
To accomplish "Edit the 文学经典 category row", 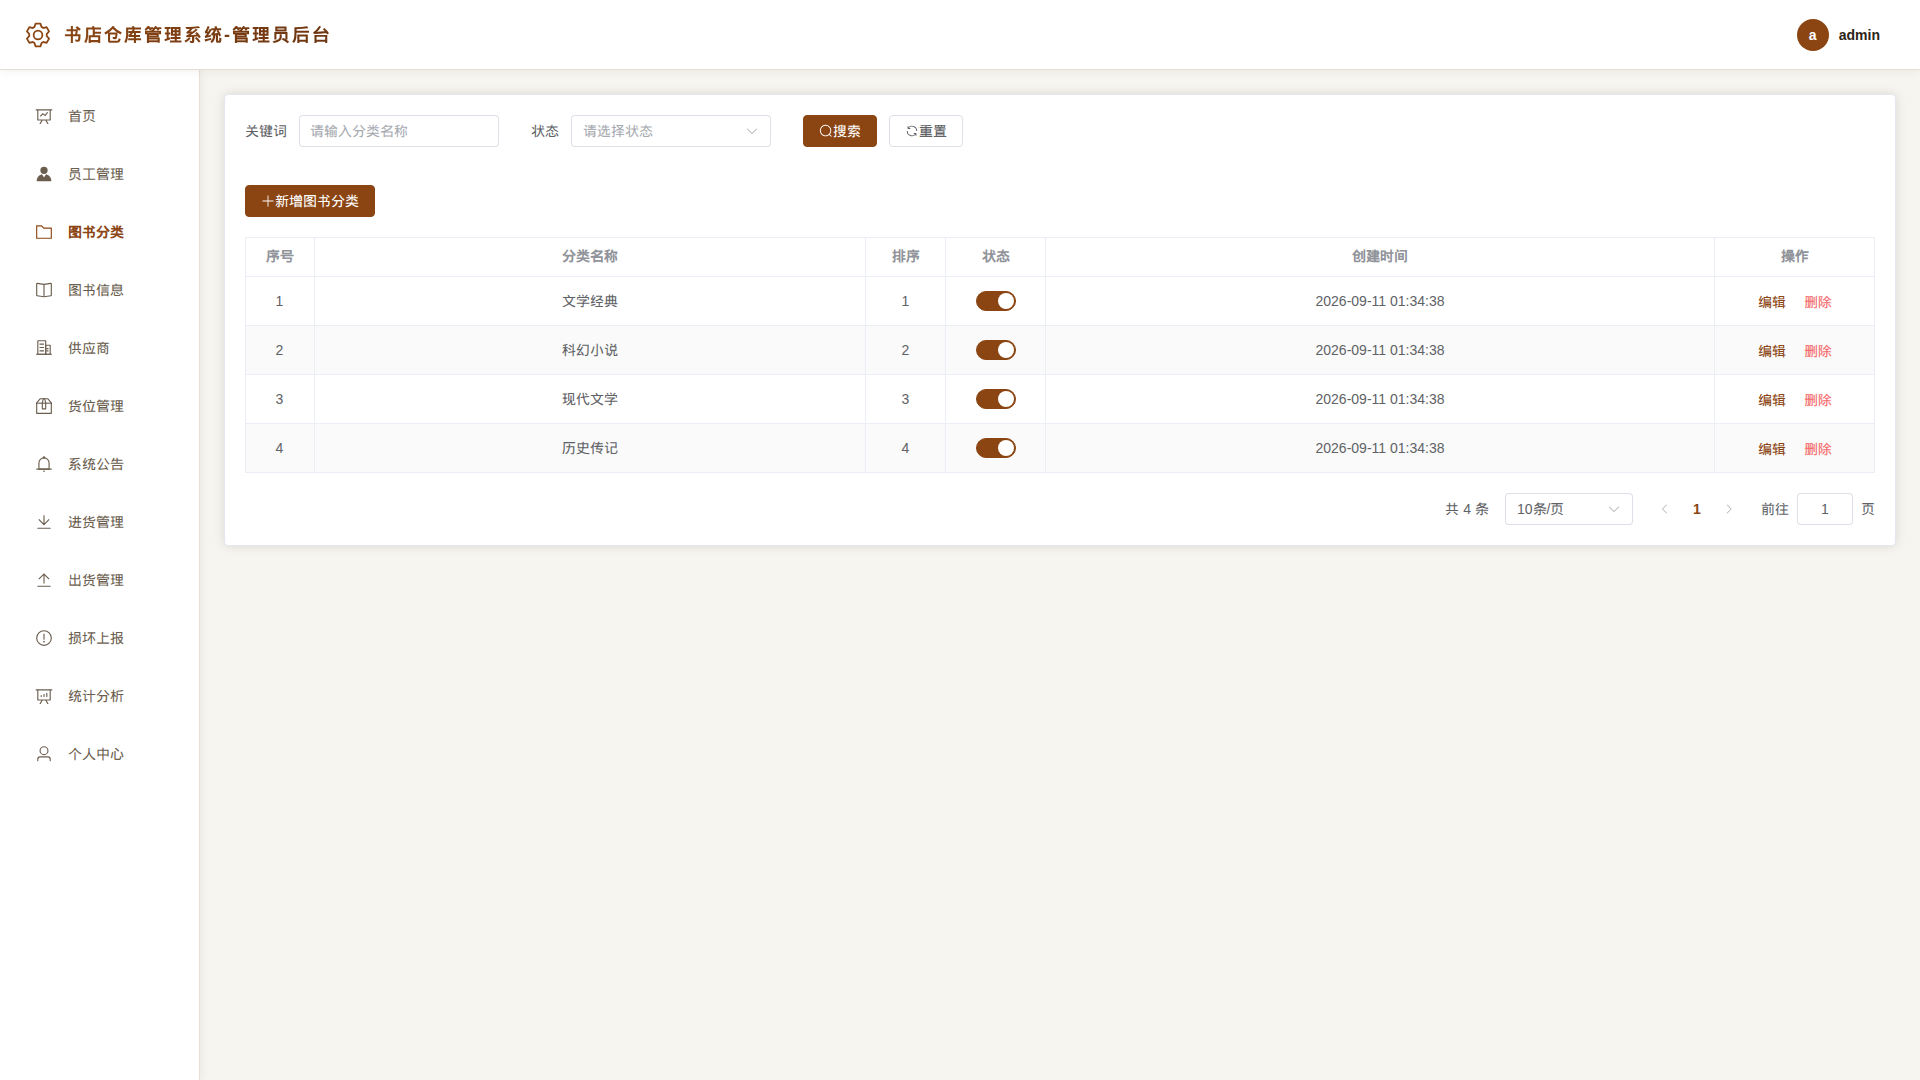I will 1772,302.
